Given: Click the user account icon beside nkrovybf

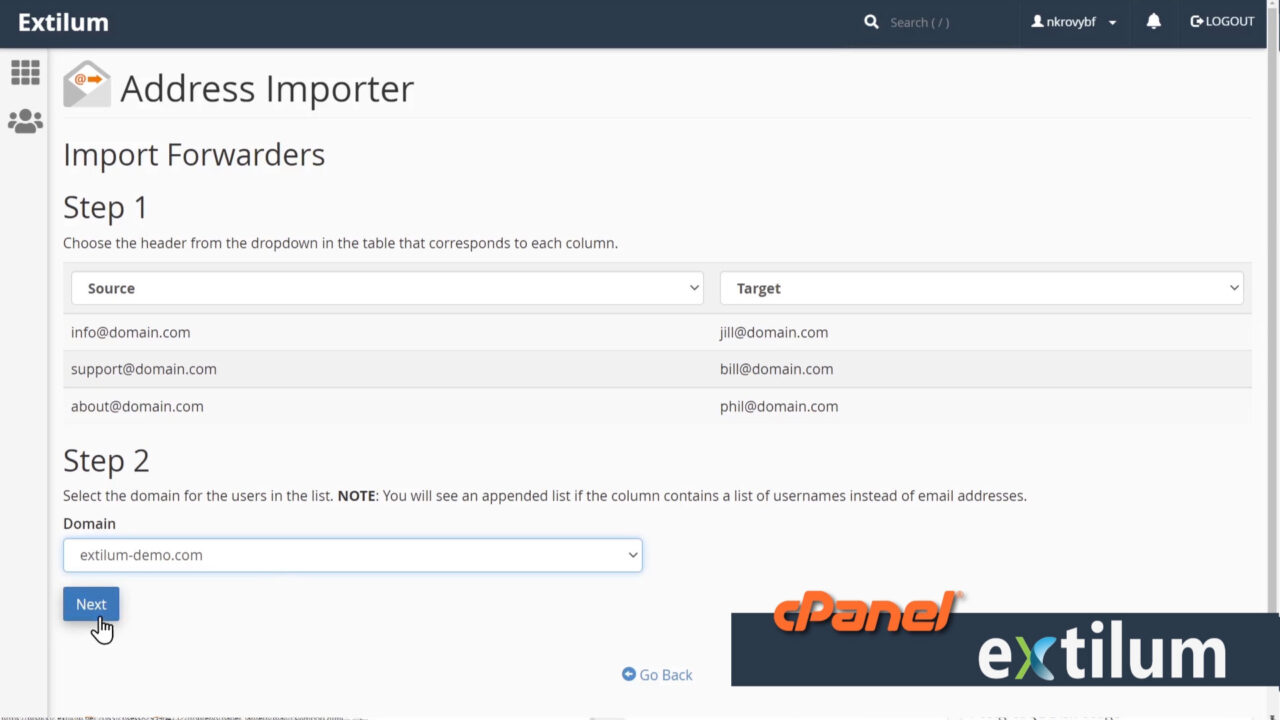Looking at the screenshot, I should [1038, 21].
